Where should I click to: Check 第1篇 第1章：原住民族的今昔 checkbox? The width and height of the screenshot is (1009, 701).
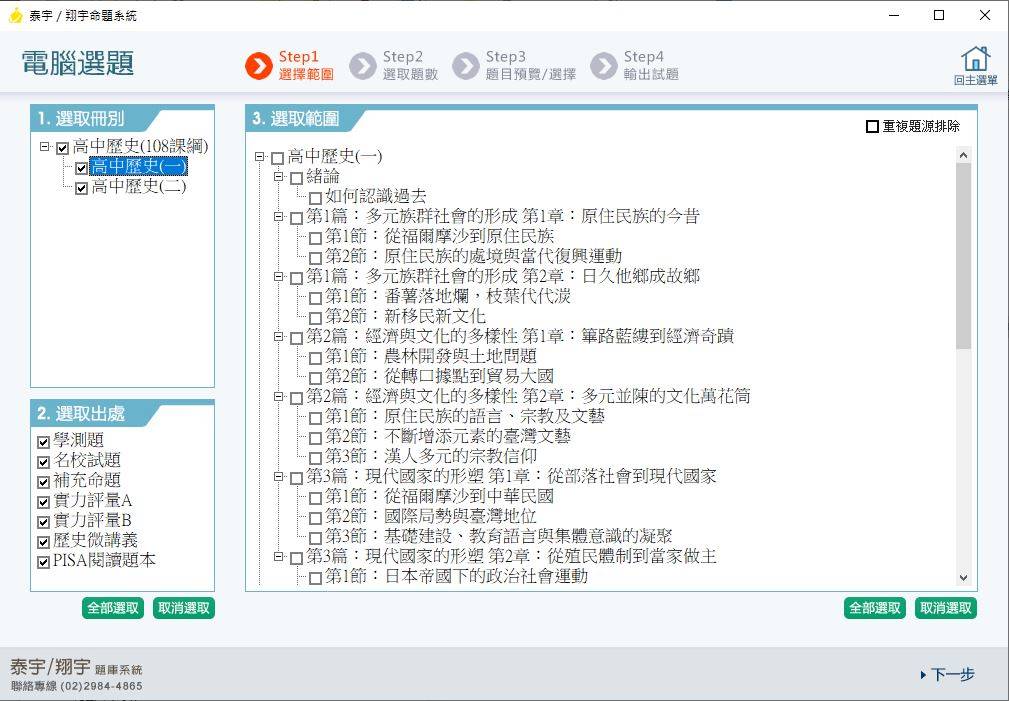pyautogui.click(x=296, y=218)
